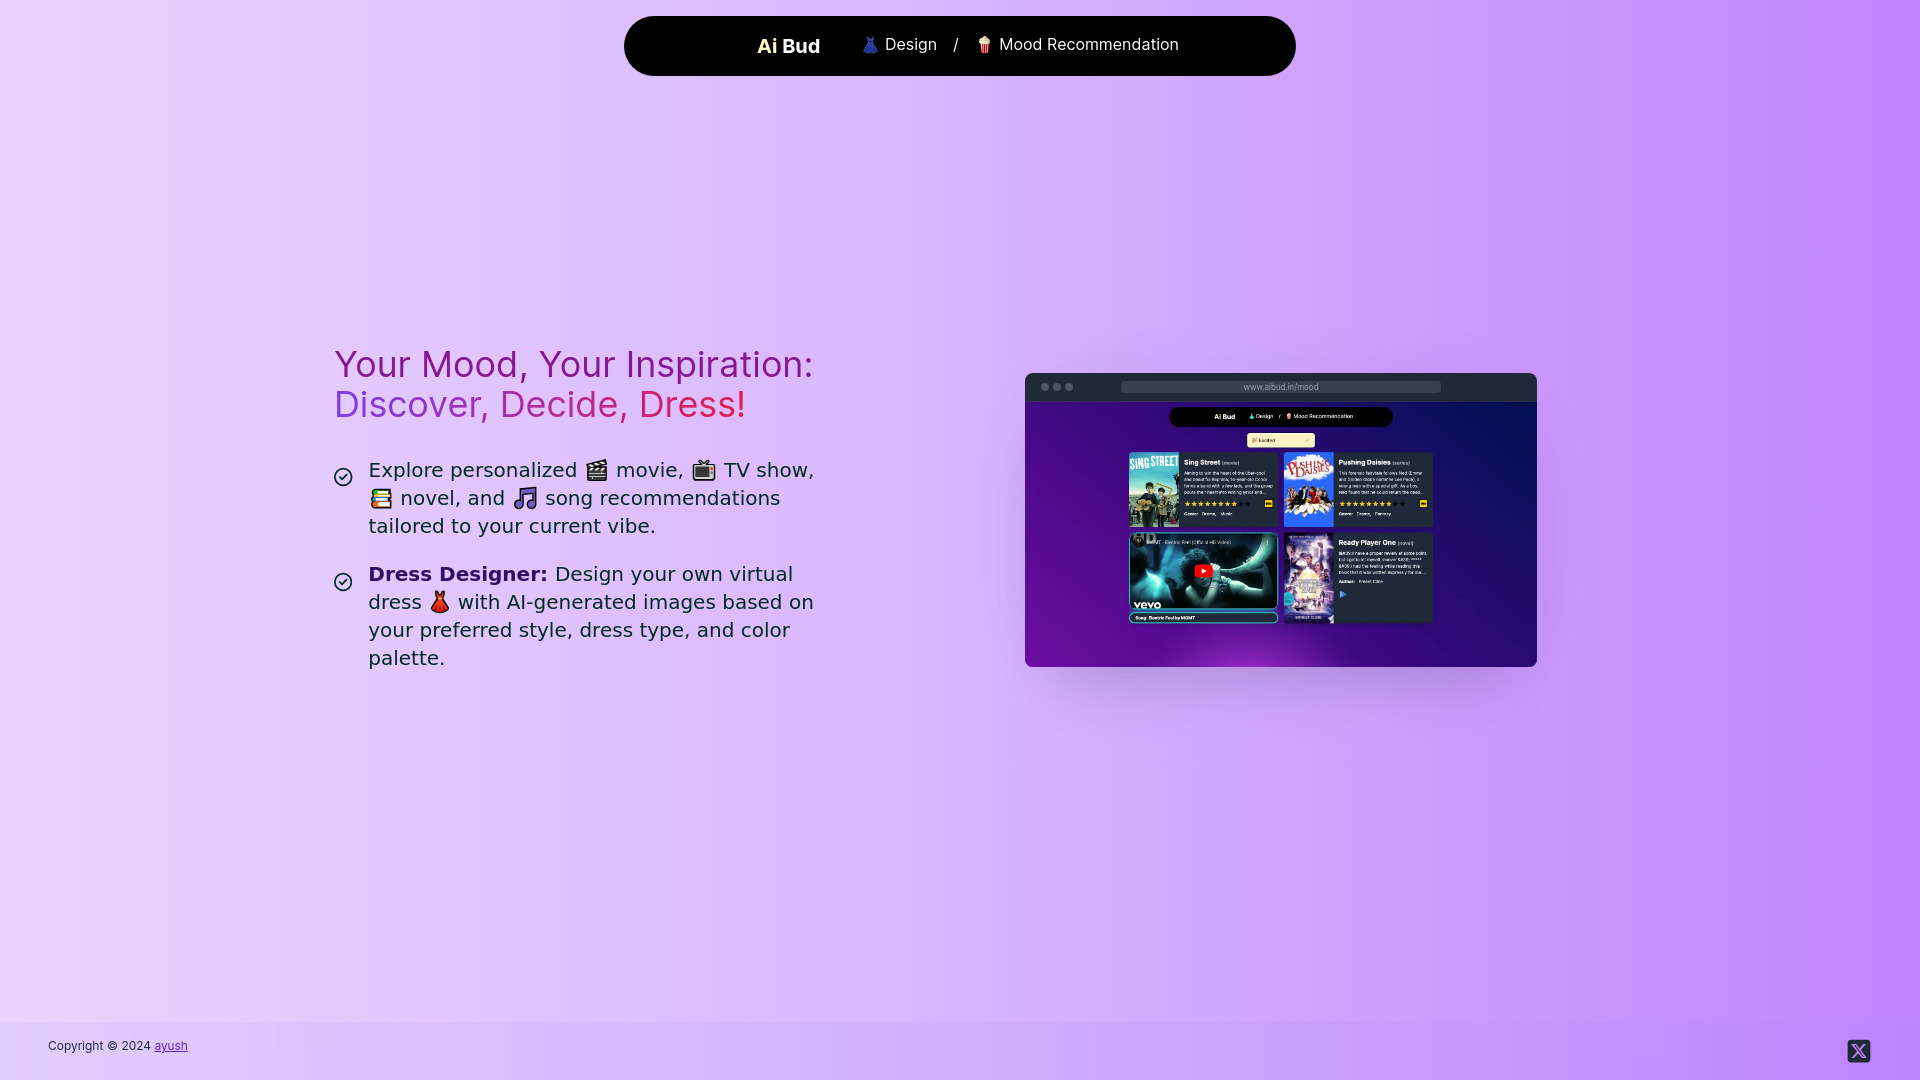Click checkmark icon beside Explore personalized
The width and height of the screenshot is (1920, 1080).
click(x=343, y=477)
